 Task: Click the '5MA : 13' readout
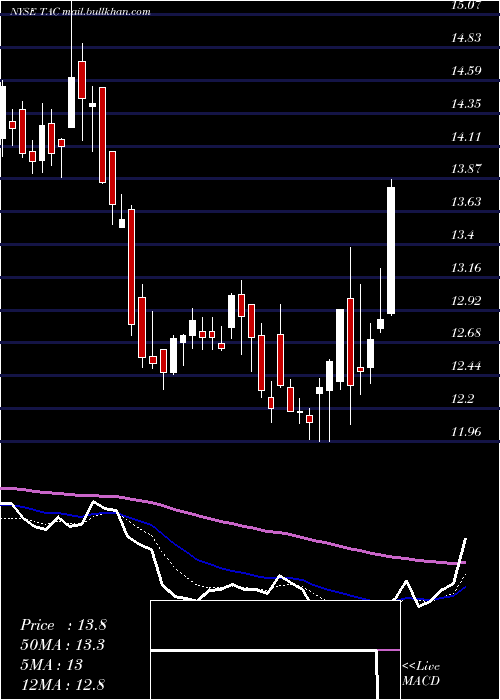click(51, 664)
